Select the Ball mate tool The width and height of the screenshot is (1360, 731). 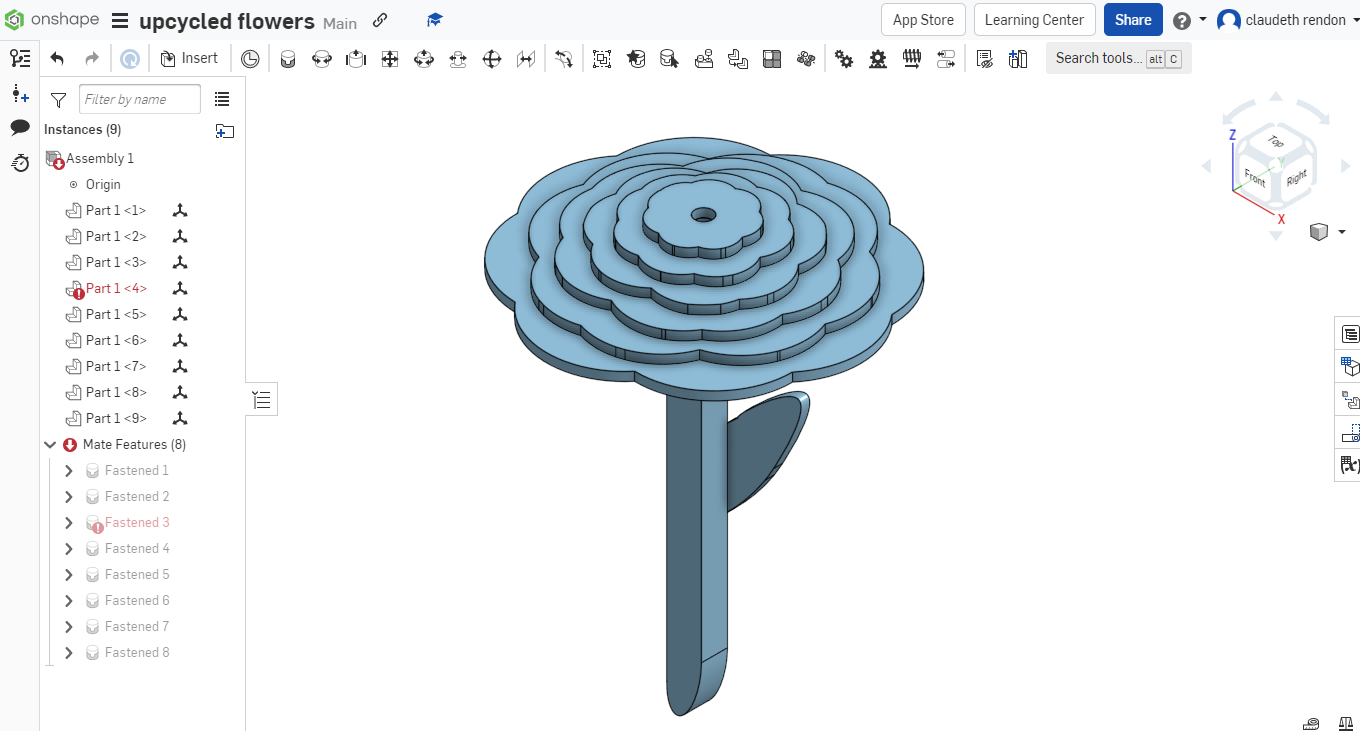492,59
